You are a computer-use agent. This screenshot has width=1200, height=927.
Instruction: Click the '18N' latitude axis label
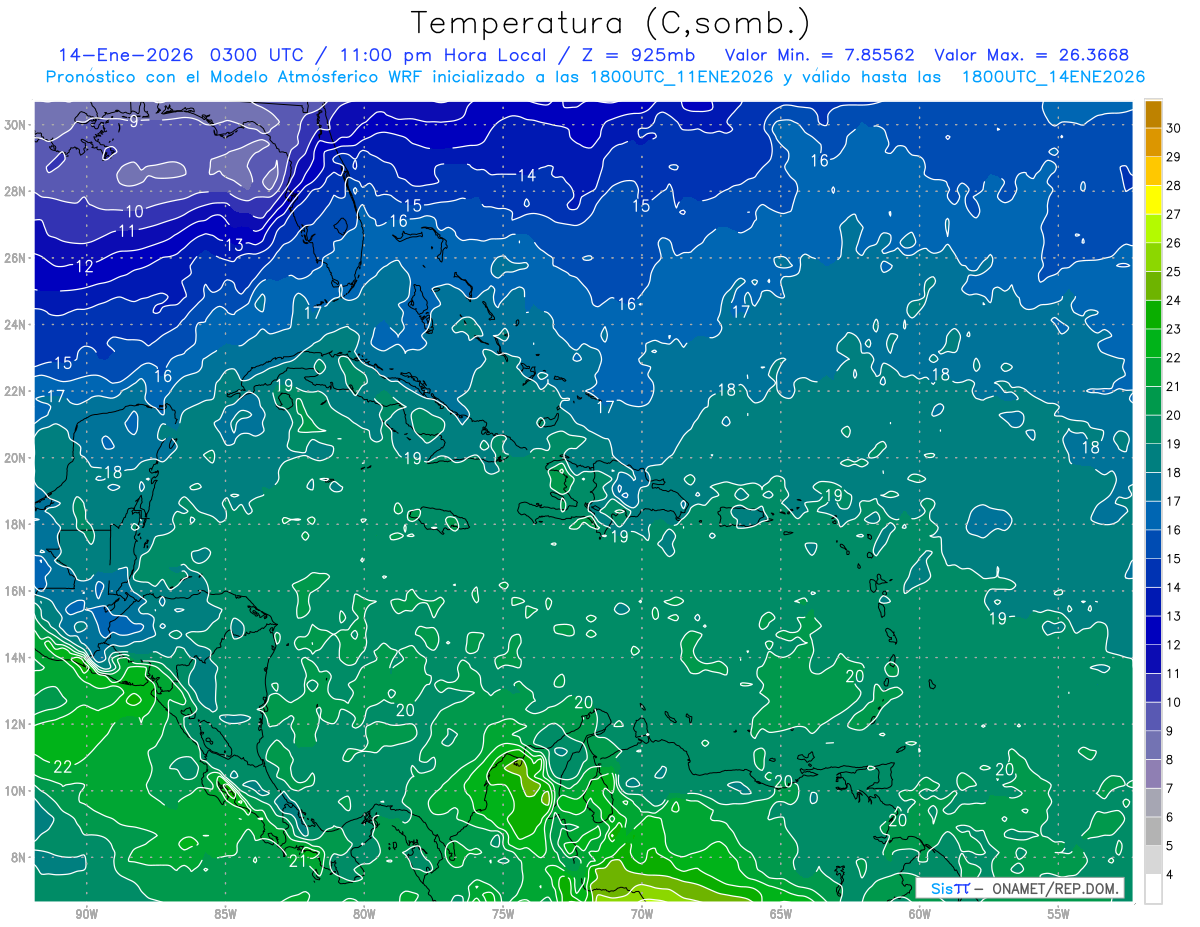(14, 524)
